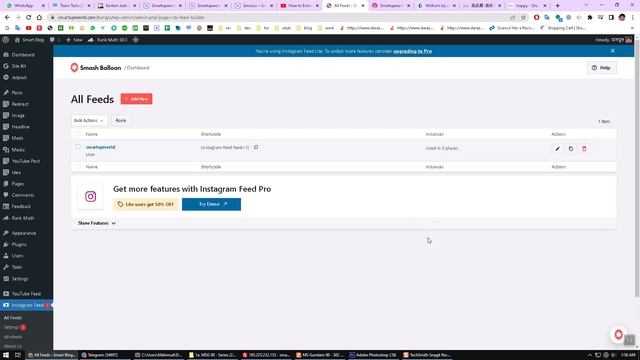The width and height of the screenshot is (640, 360).
Task: Click Add New feed button
Action: (136, 99)
